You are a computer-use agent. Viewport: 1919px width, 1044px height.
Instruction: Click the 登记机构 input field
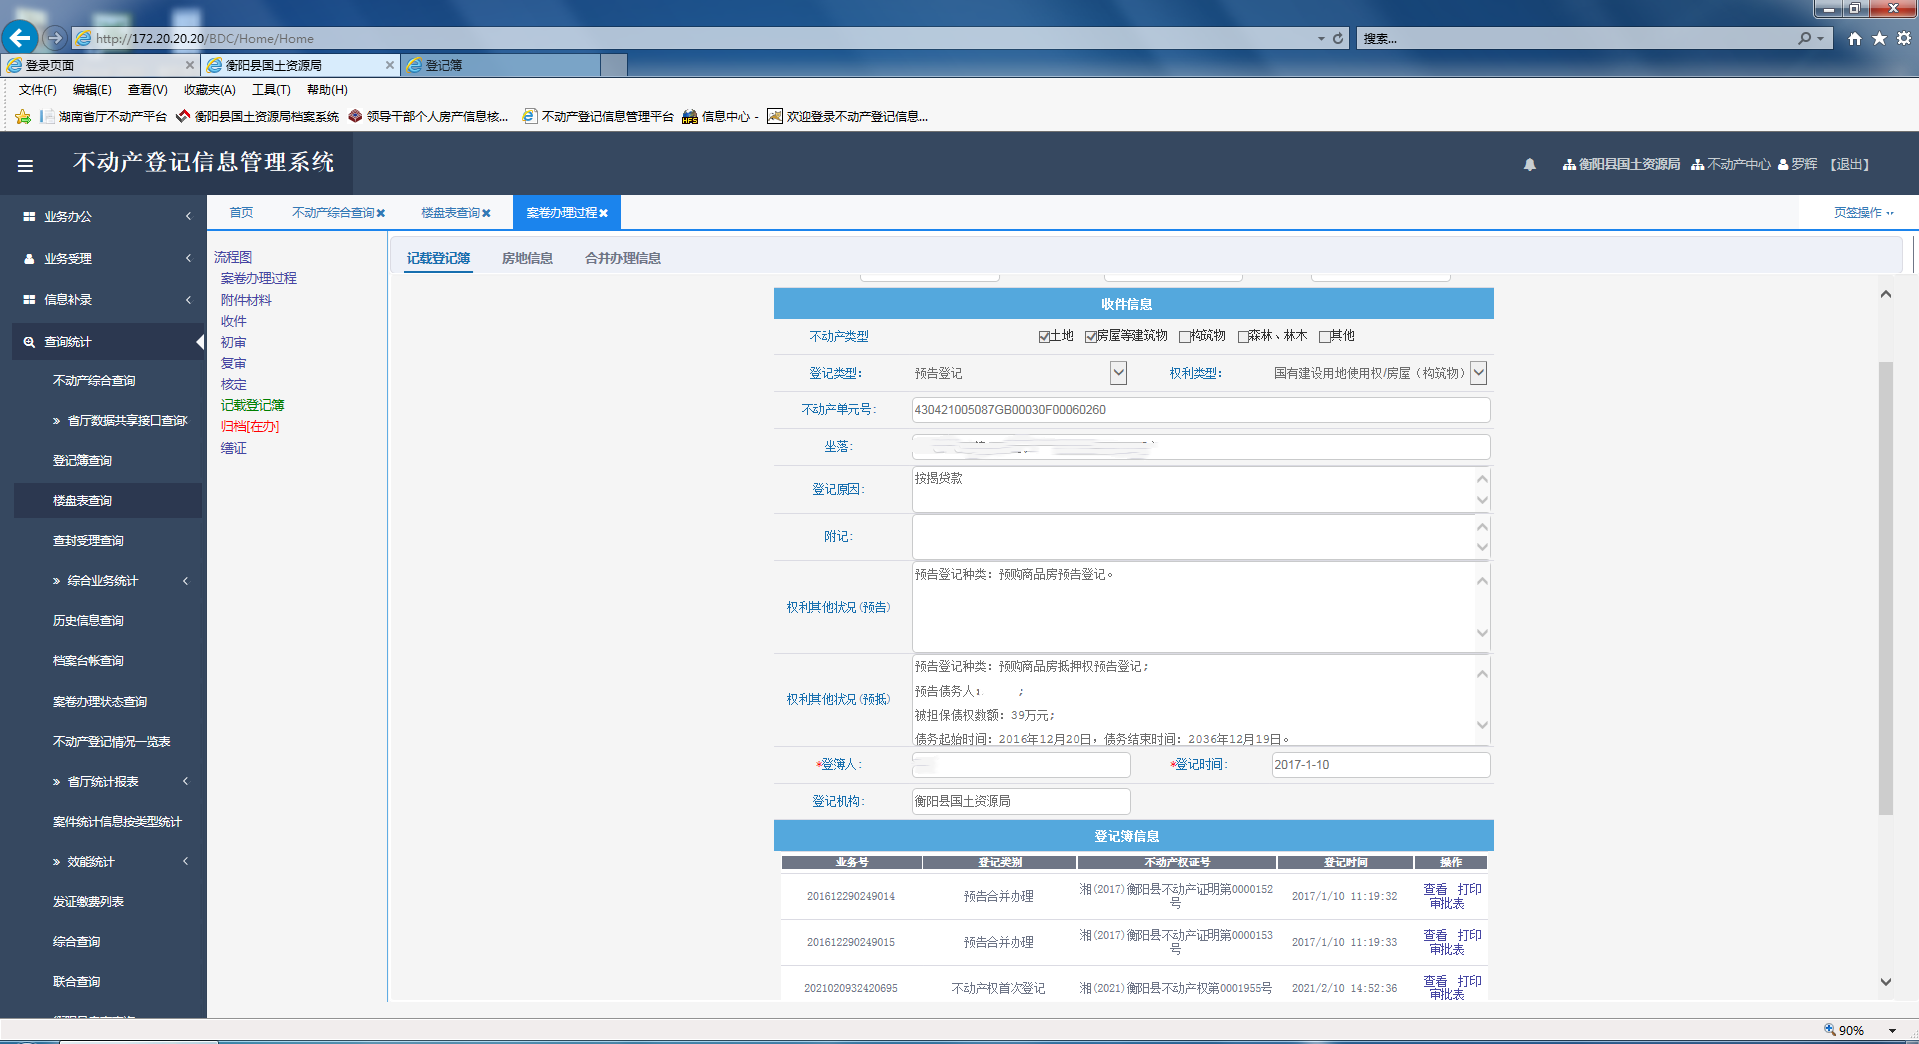1021,802
